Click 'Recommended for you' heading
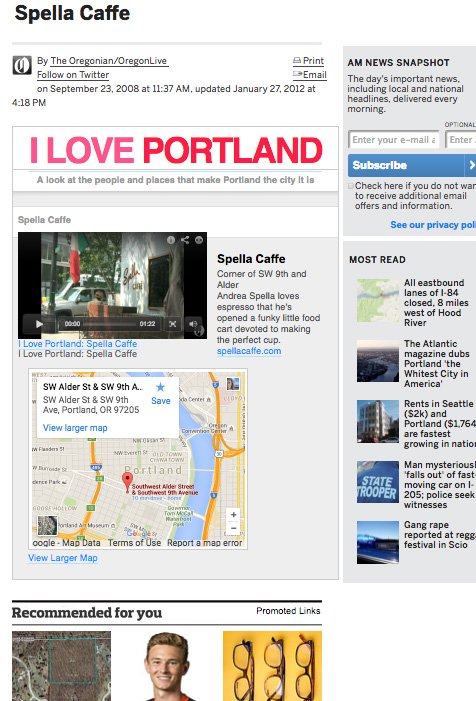This screenshot has width=476, height=701. tap(87, 613)
